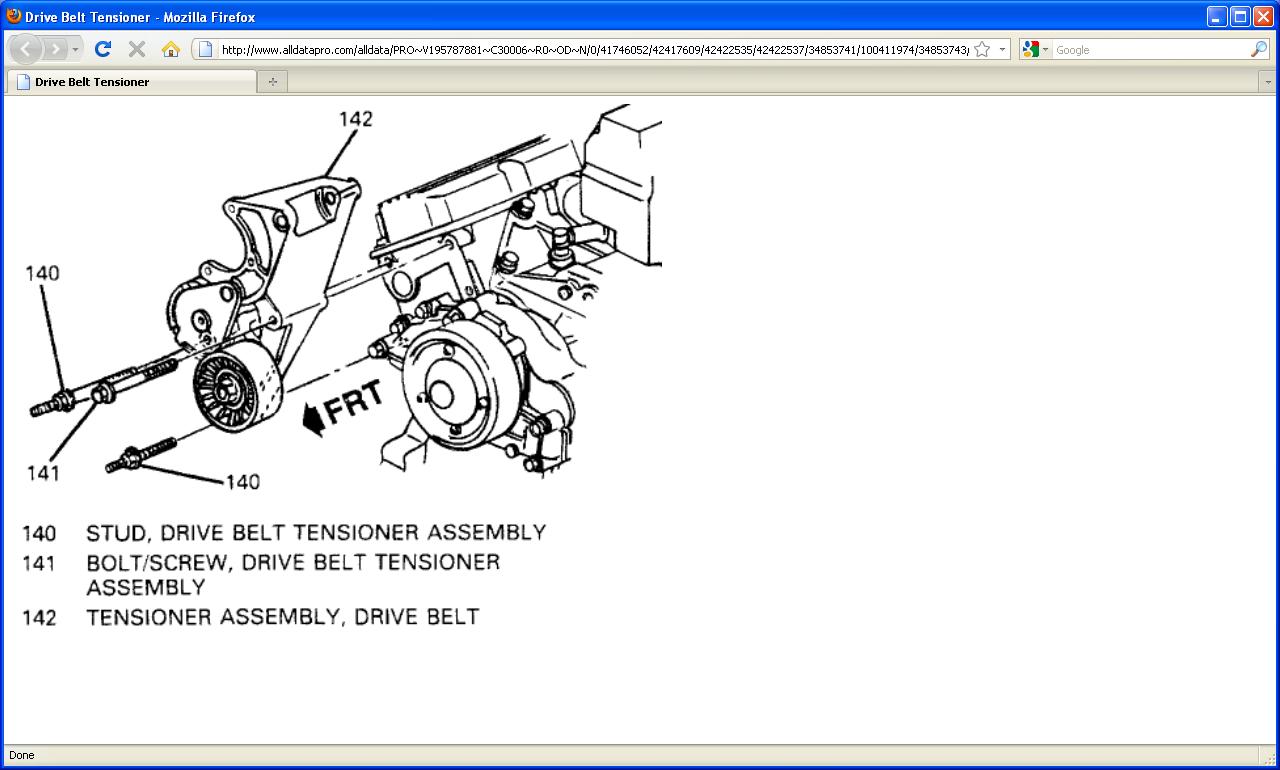1280x770 pixels.
Task: Click the search magnifier icon
Action: (x=1259, y=49)
